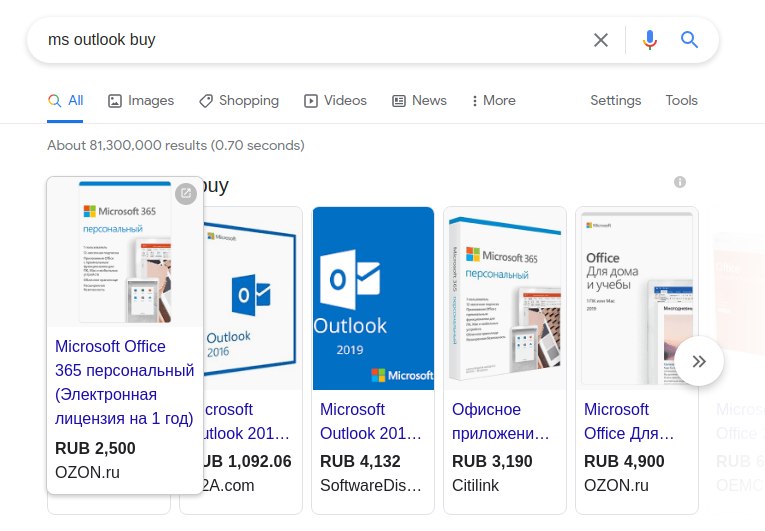The image size is (765, 531).
Task: Start voice search with the microphone icon
Action: (649, 40)
